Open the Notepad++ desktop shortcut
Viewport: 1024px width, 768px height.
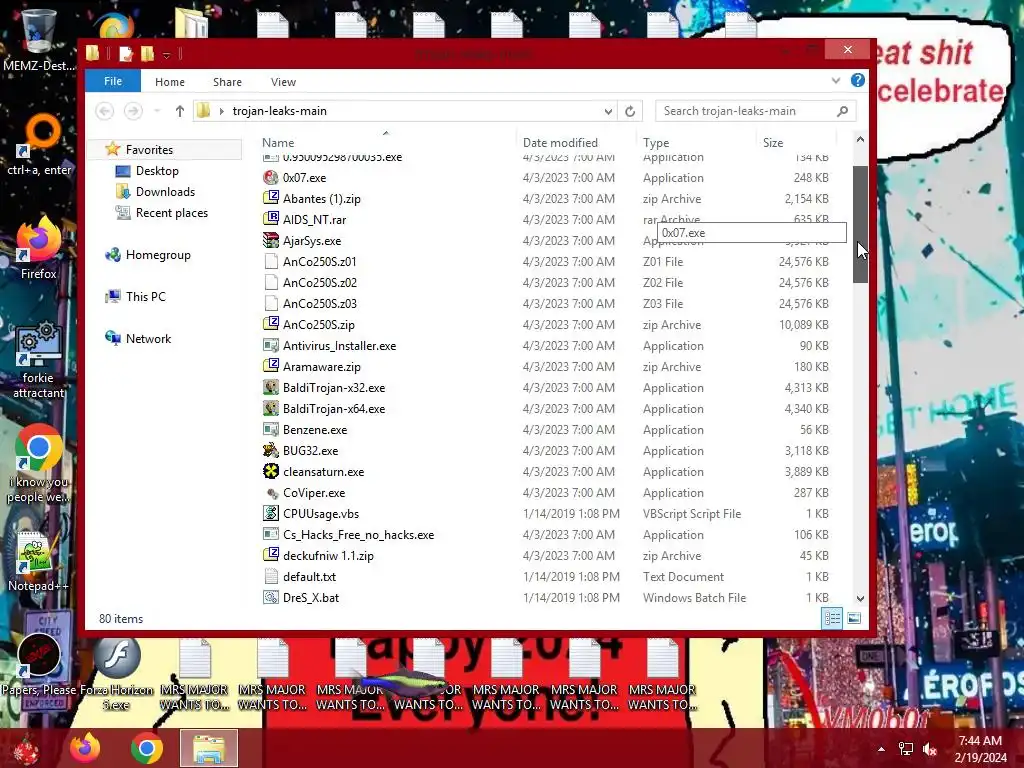pos(38,562)
